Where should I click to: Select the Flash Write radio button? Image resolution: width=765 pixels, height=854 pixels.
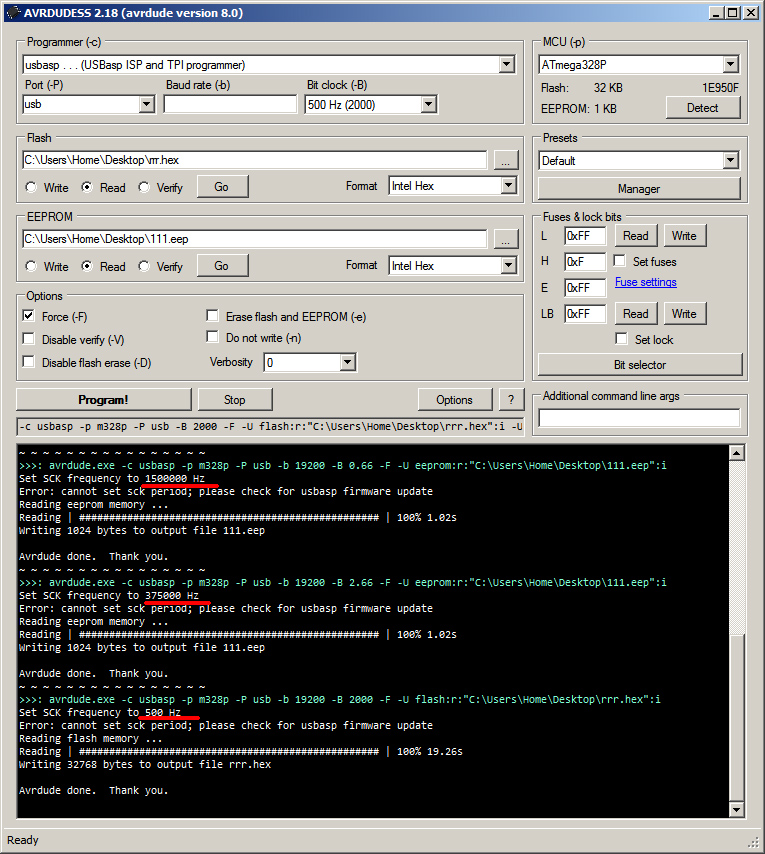click(x=32, y=187)
